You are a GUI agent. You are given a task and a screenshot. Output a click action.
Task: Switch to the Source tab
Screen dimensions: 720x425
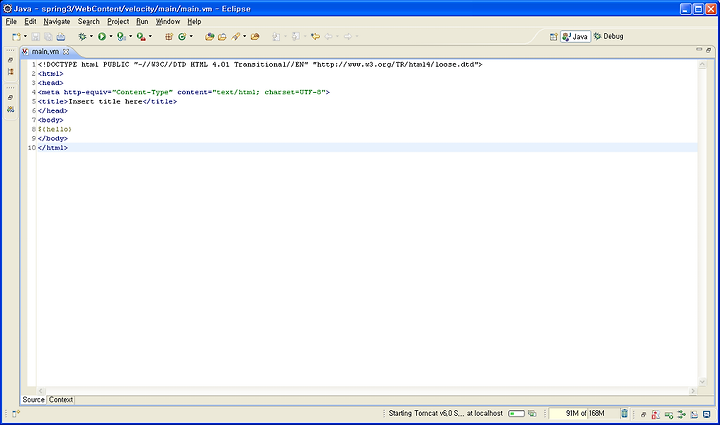tap(34, 400)
